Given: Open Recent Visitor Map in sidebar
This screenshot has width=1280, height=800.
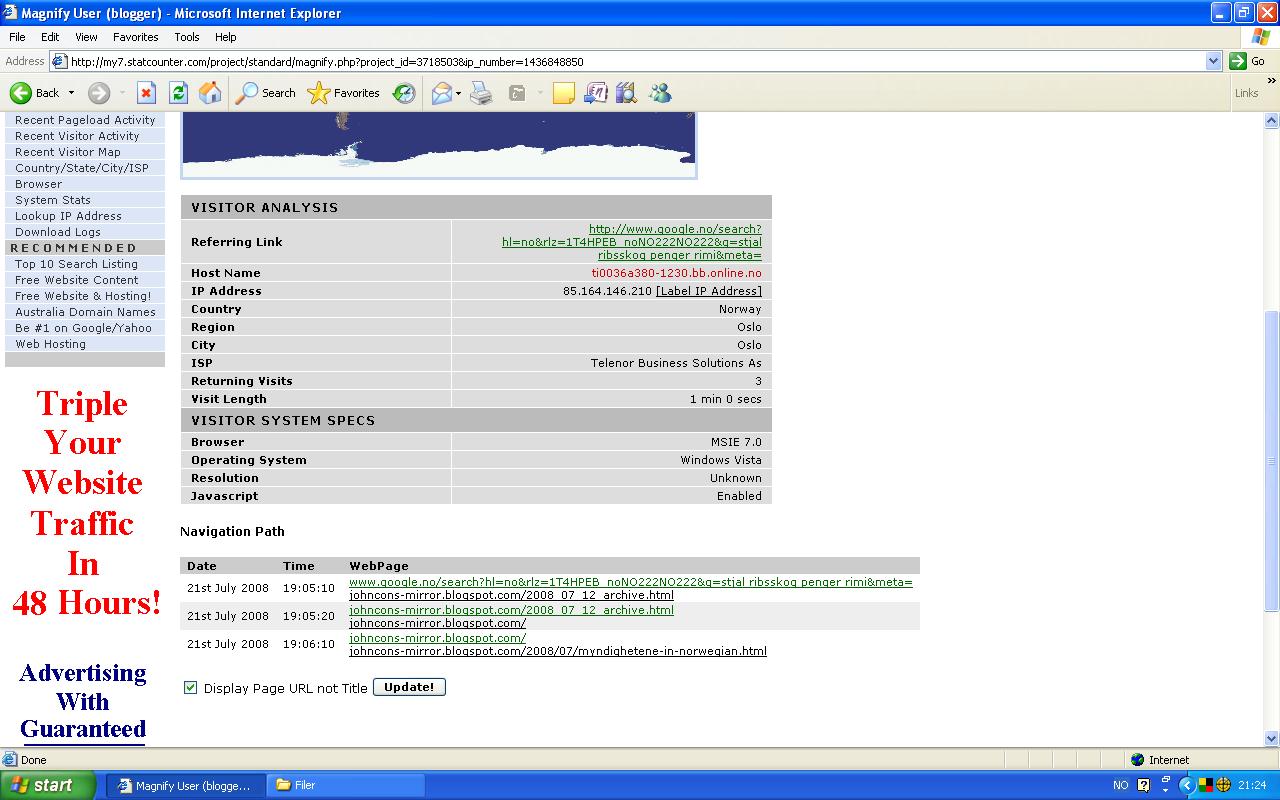Looking at the screenshot, I should (68, 152).
